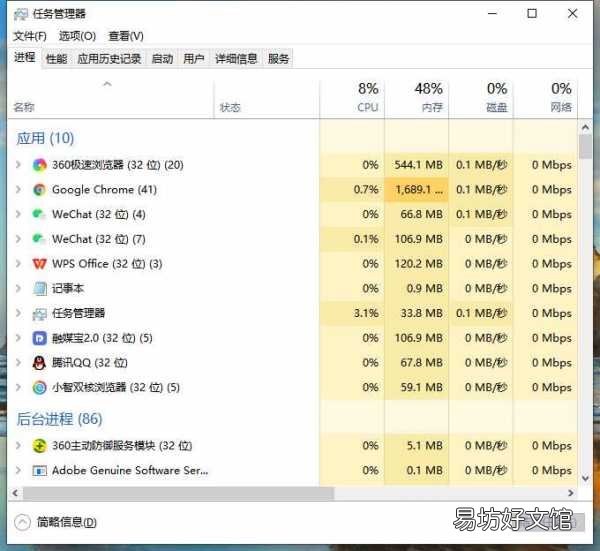Collapse to 简略信息(D) view
This screenshot has height=551, width=600.
pyautogui.click(x=55, y=522)
